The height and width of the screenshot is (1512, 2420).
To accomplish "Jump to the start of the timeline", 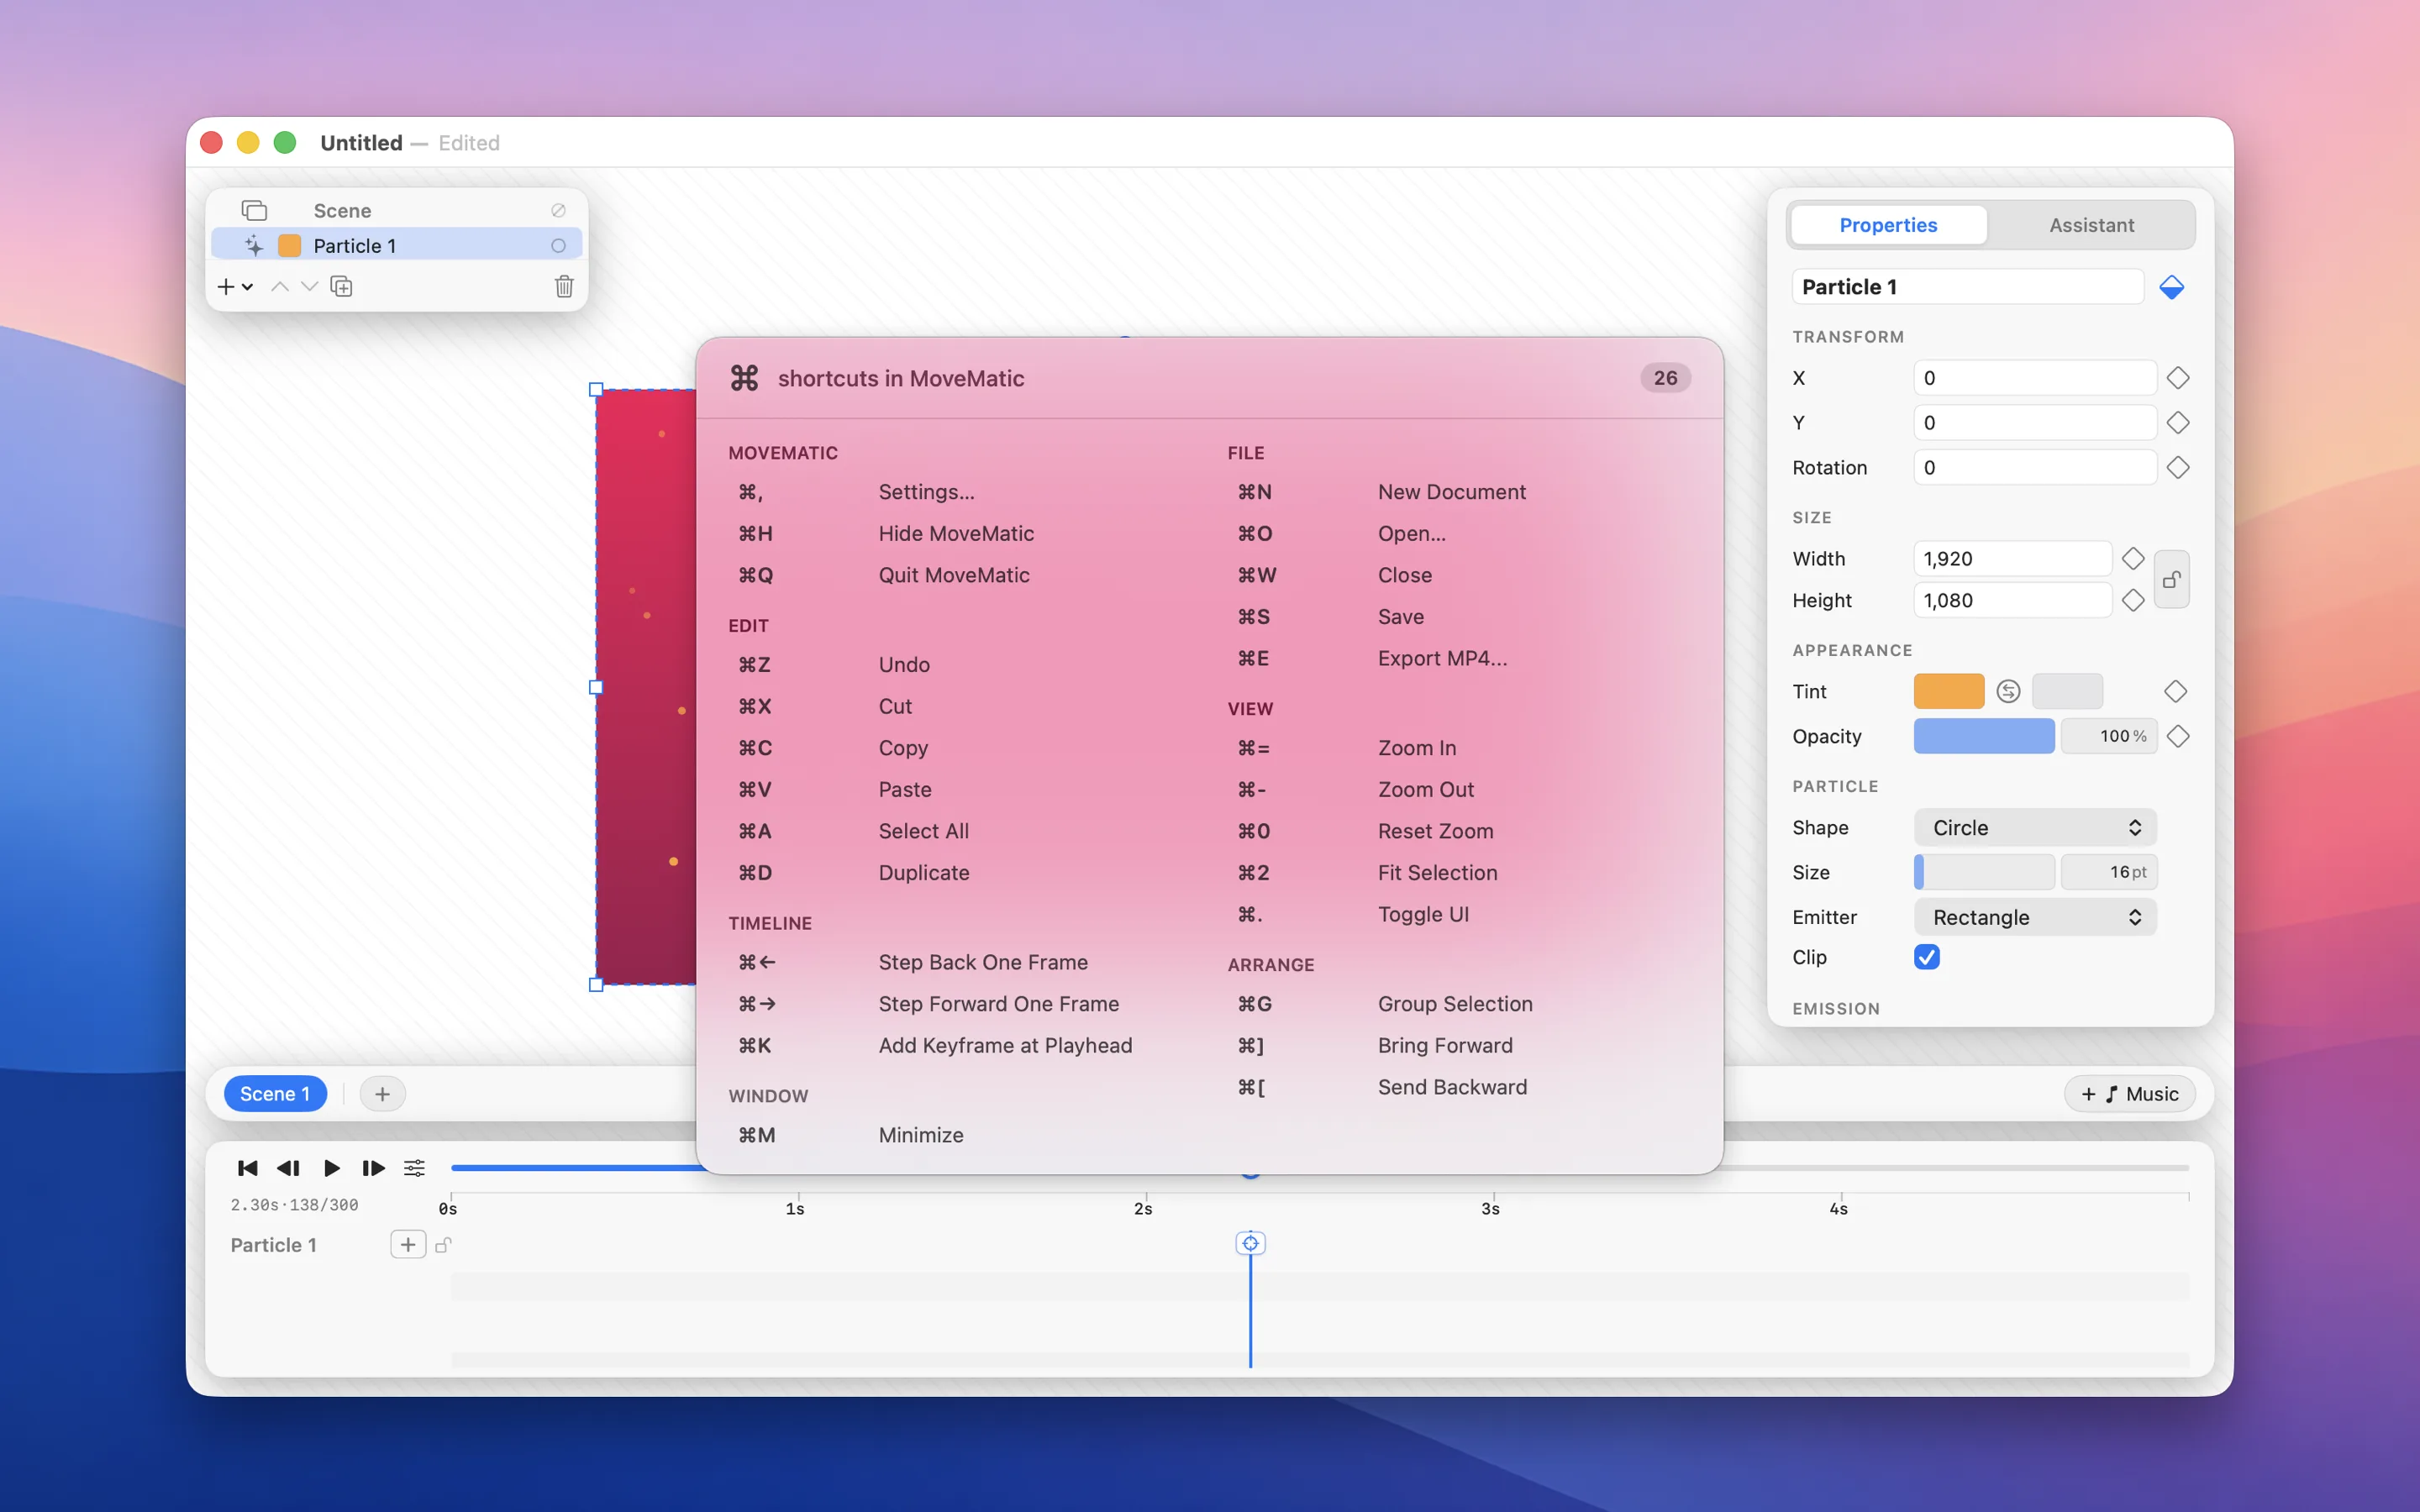I will pos(247,1168).
